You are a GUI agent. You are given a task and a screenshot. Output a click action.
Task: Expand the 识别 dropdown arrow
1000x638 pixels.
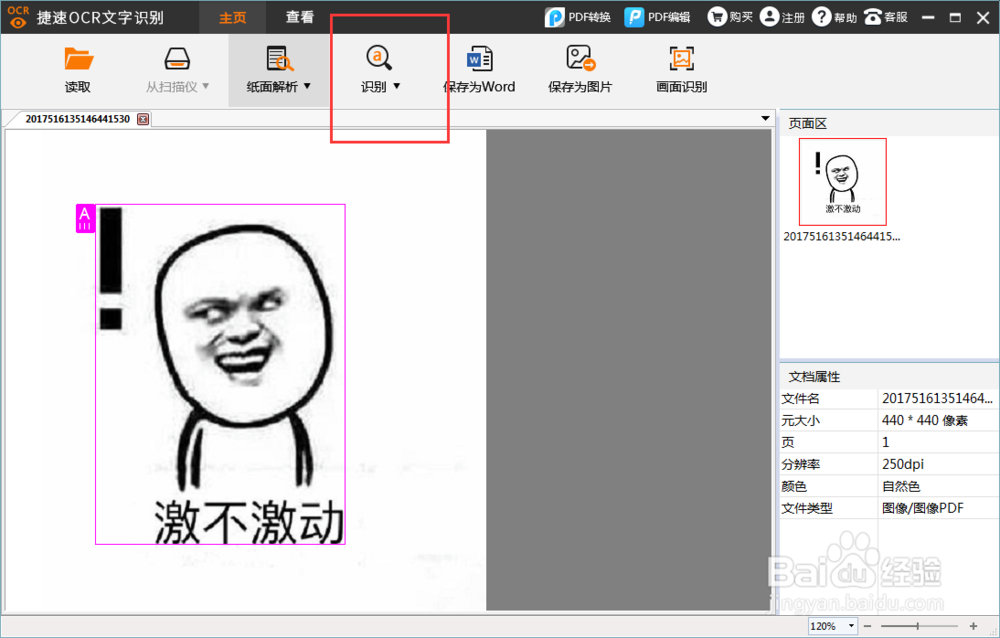[397, 86]
